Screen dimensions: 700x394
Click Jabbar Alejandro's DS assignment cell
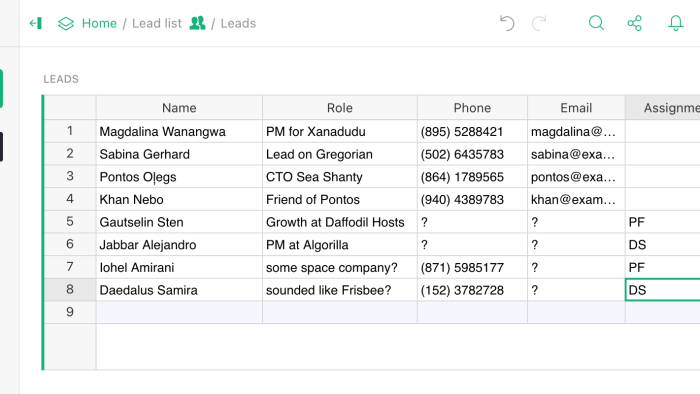pos(662,245)
